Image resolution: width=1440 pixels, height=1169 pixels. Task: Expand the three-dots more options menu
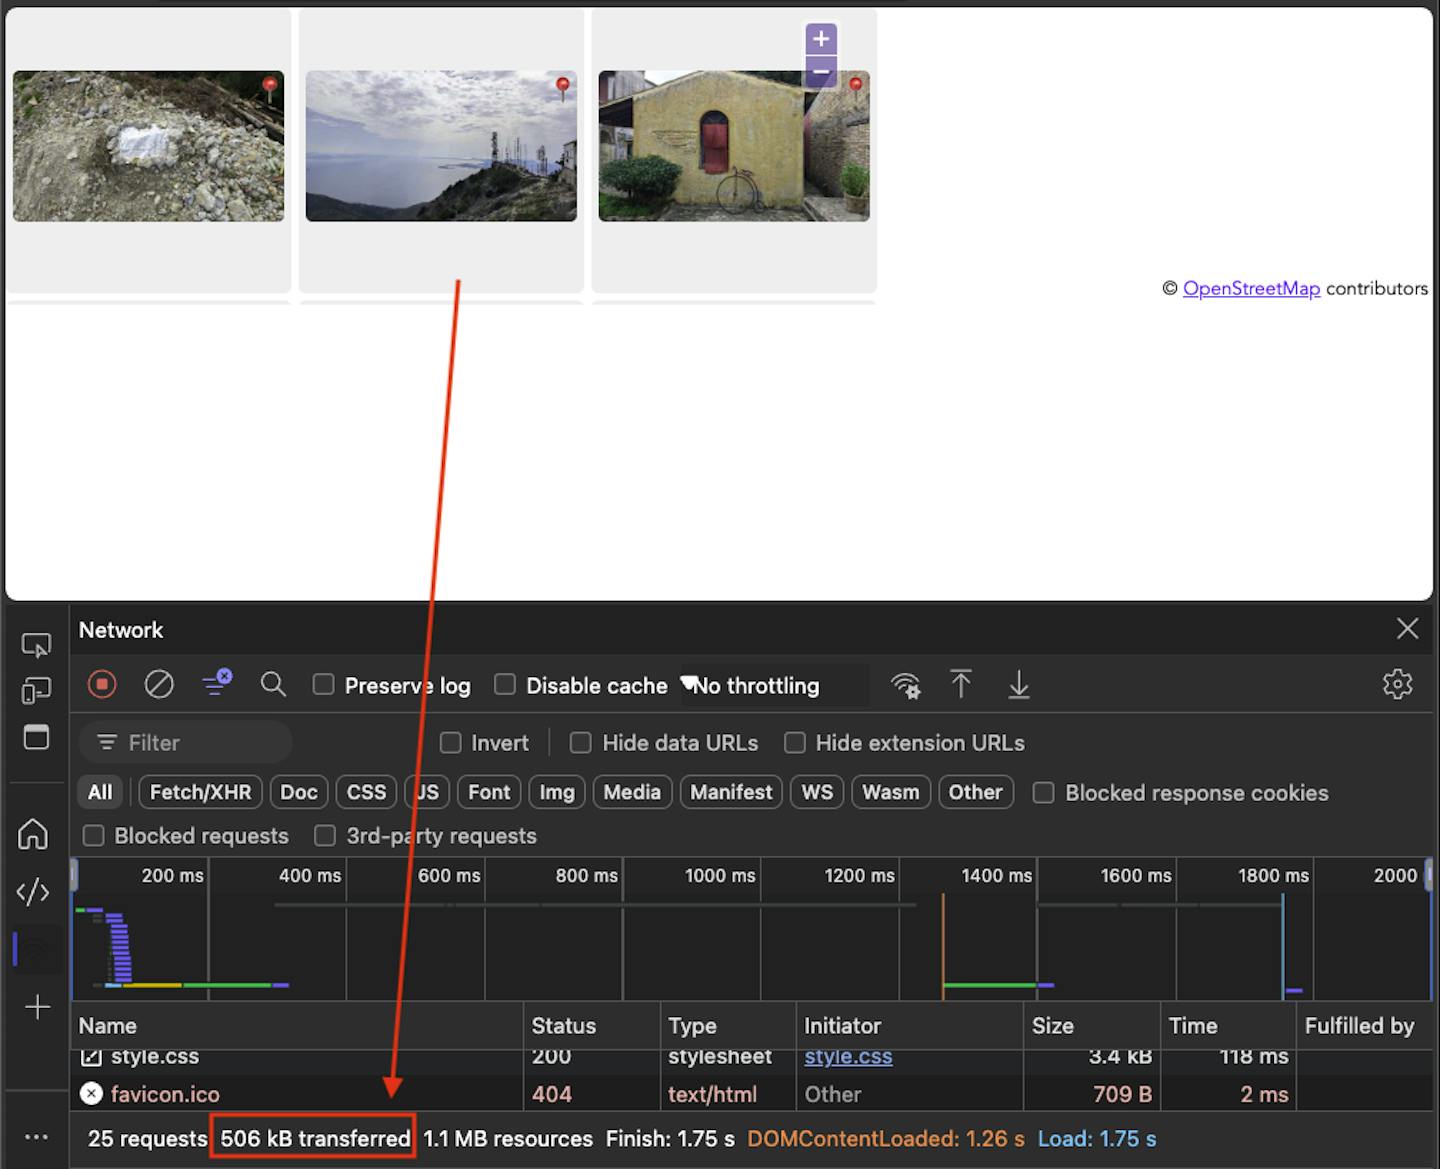tap(36, 1137)
